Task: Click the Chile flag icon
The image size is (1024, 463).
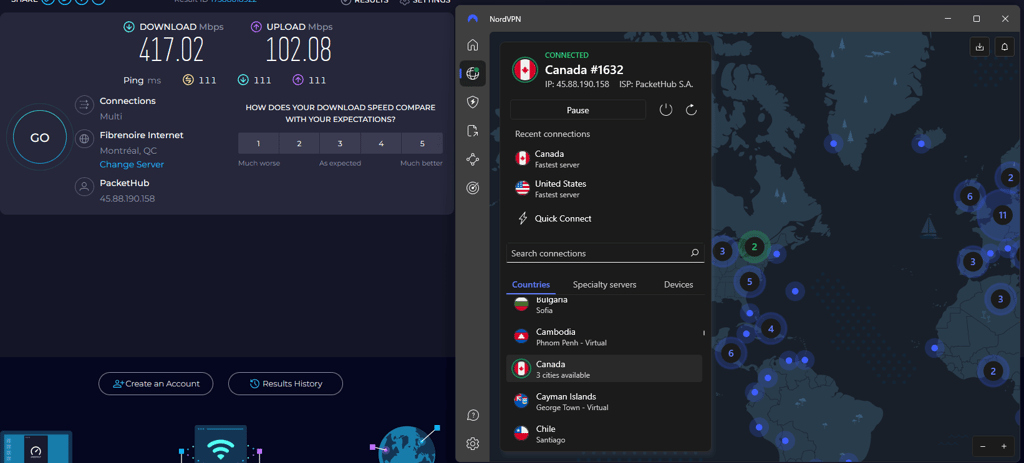Action: (521, 434)
